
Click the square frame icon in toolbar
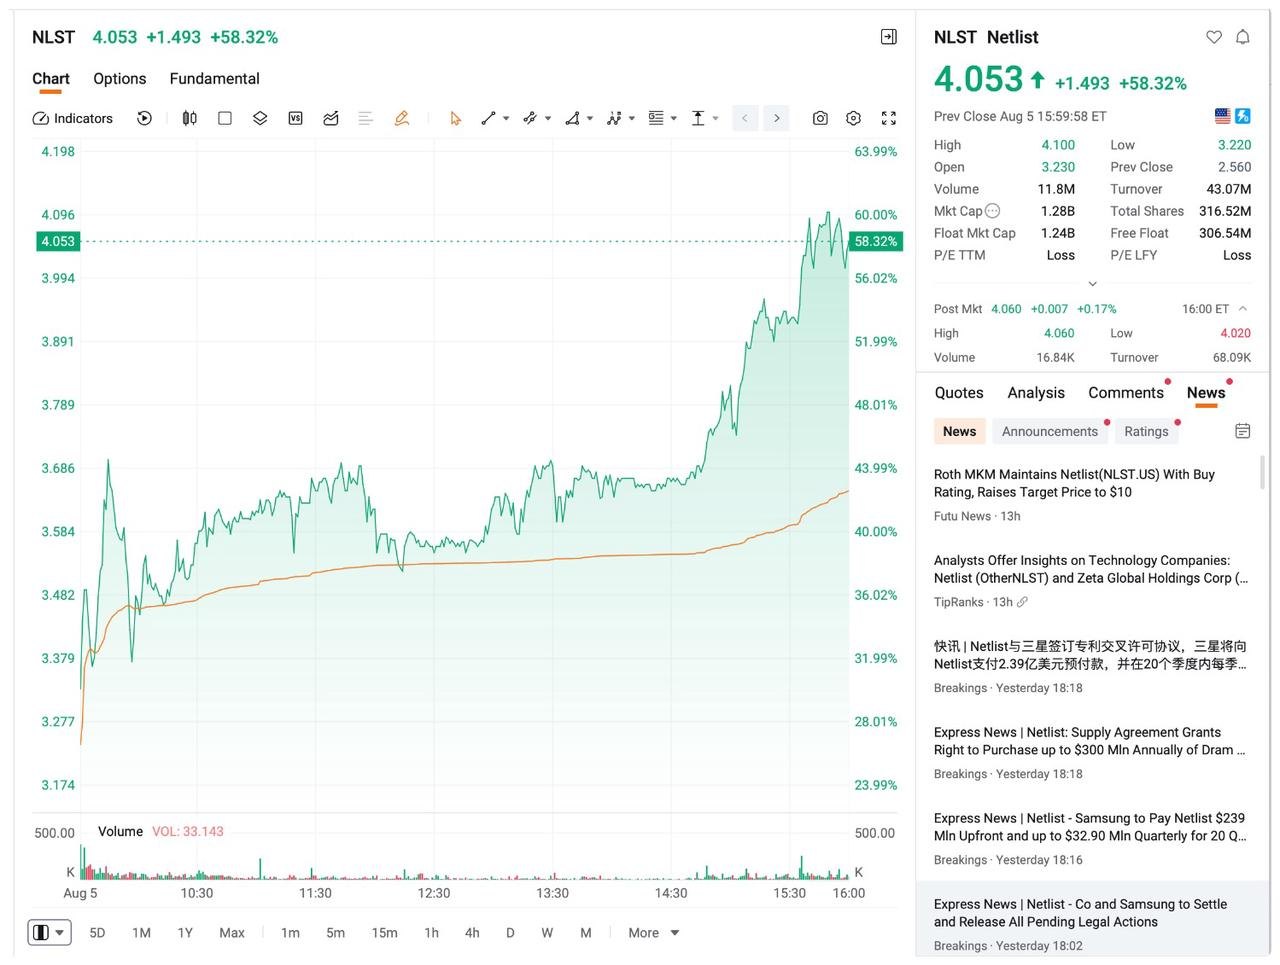[x=225, y=118]
